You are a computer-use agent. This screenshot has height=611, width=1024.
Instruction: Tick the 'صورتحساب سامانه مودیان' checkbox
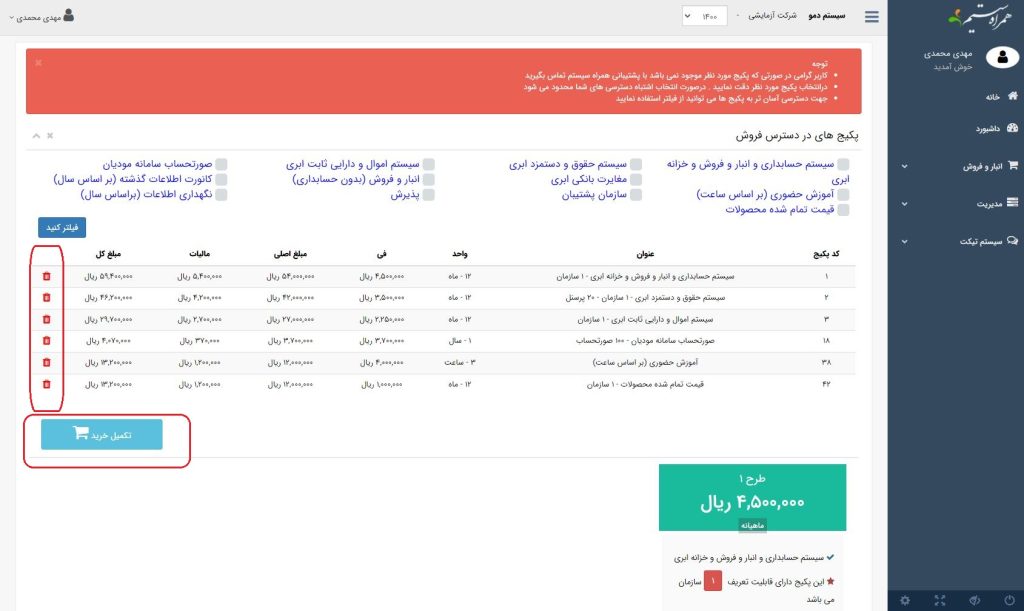(221, 164)
